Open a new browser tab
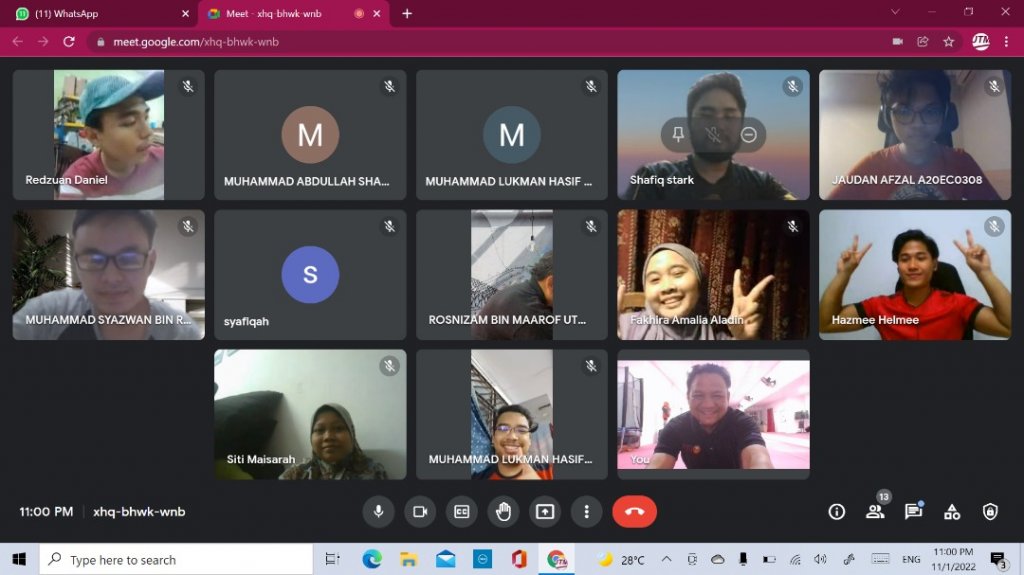1024x575 pixels. [407, 14]
